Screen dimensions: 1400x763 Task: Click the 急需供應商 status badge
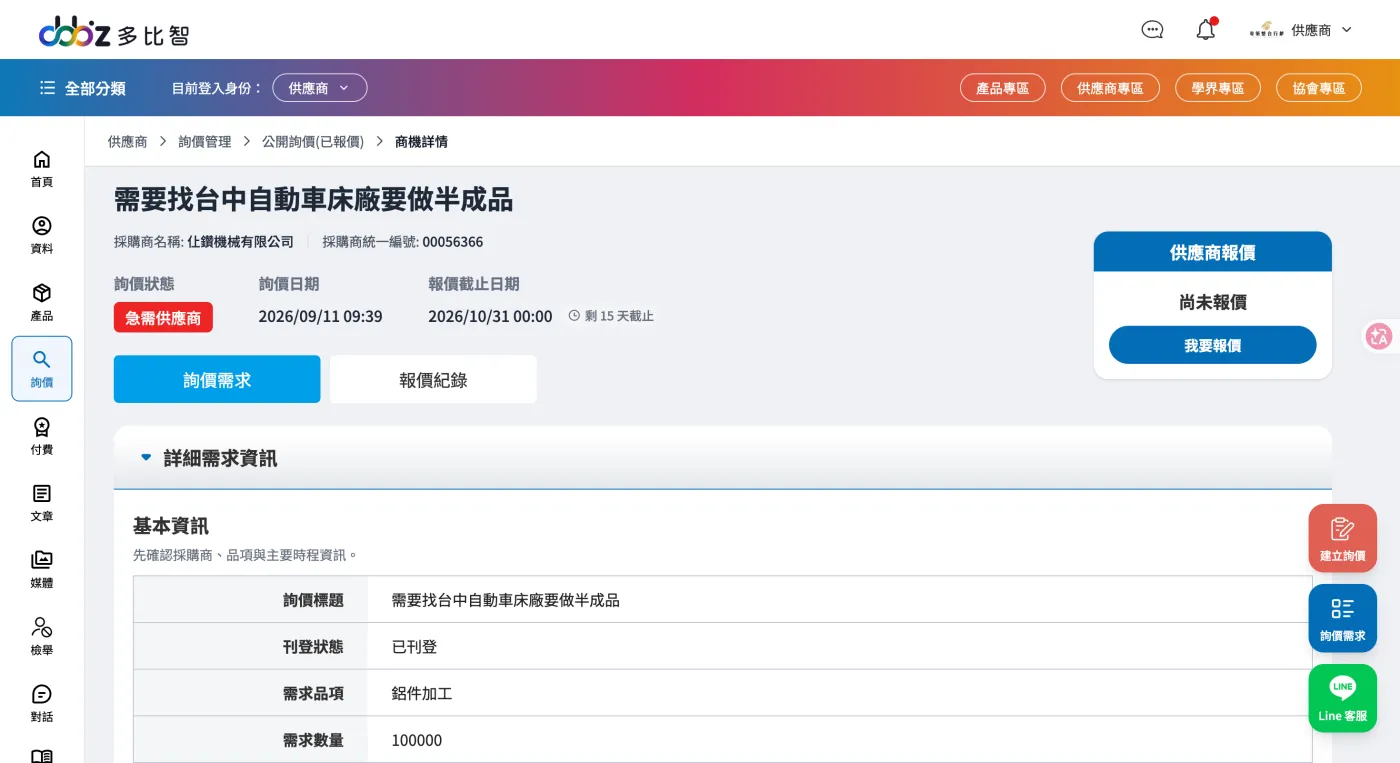point(163,317)
